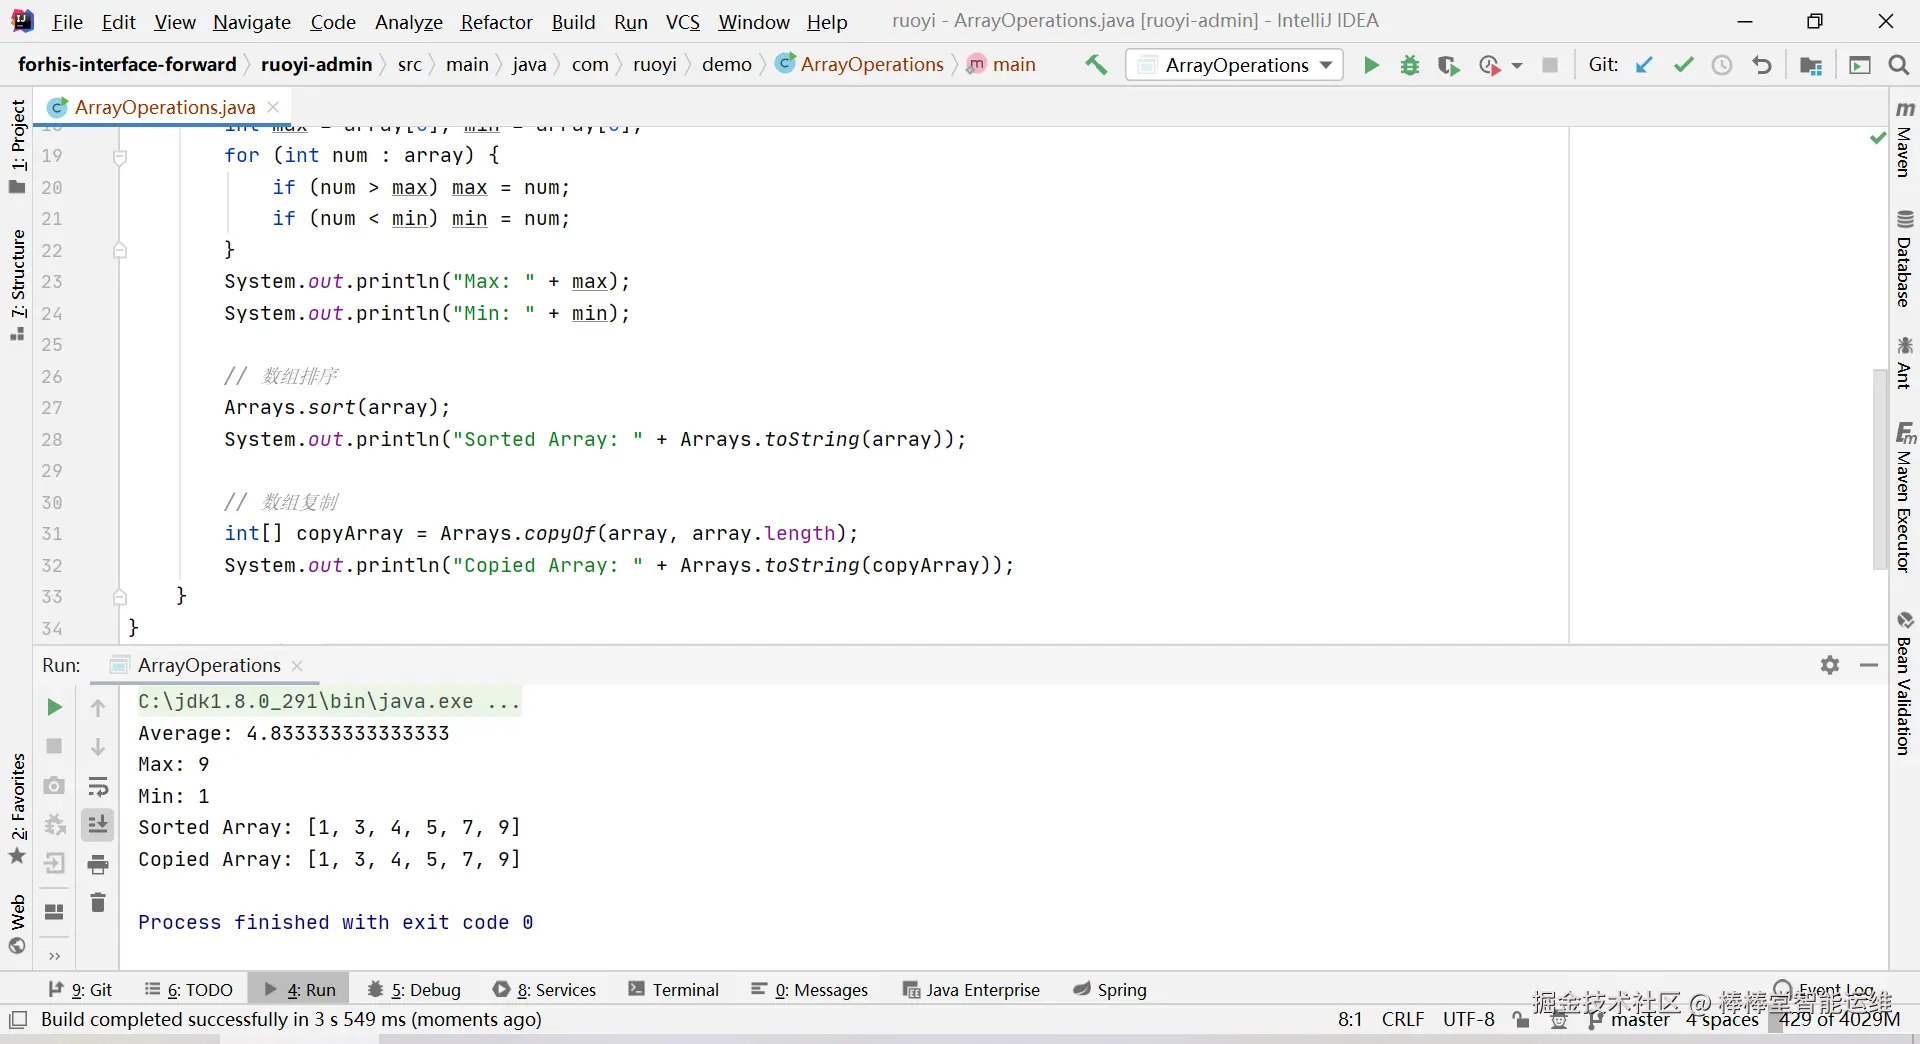
Task: Open the Spring tool window button
Action: click(1110, 989)
